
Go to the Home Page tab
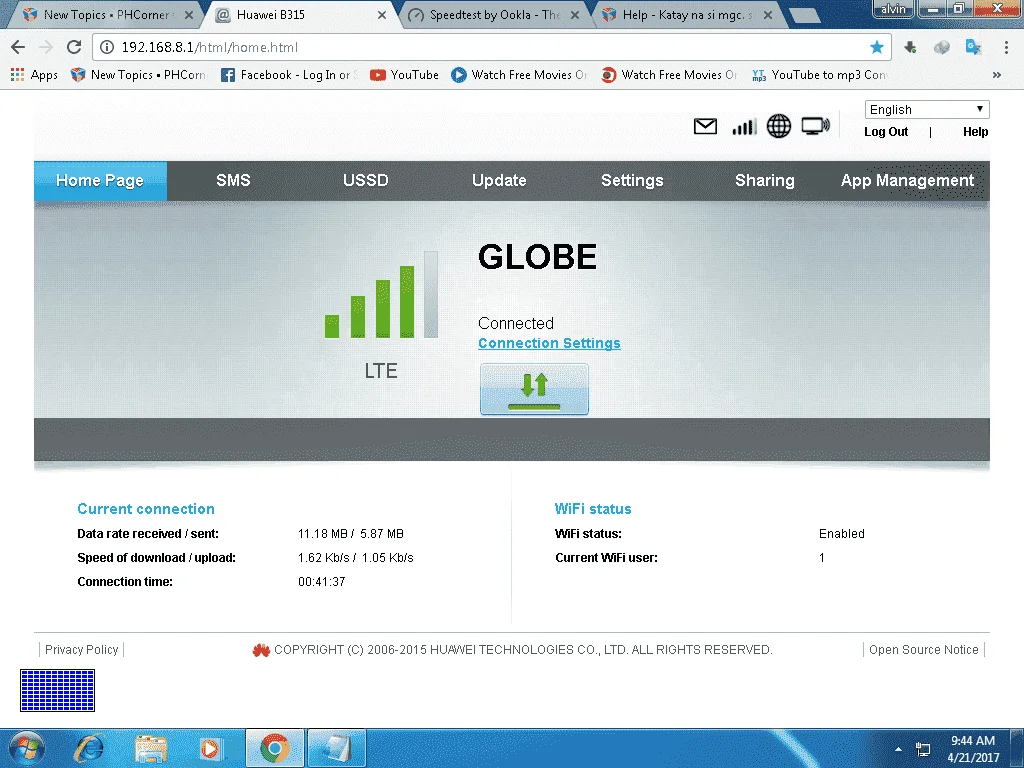(100, 180)
